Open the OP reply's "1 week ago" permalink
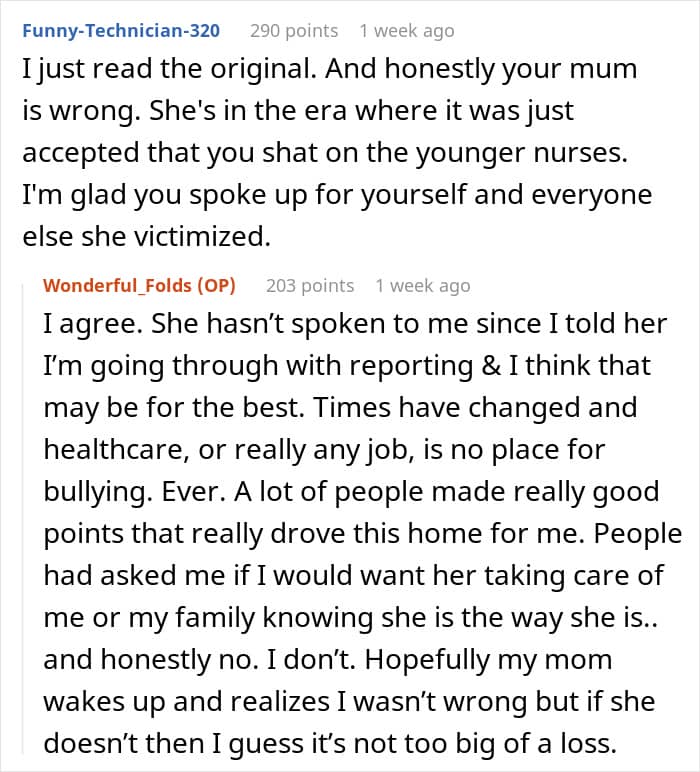700x772 pixels. [x=422, y=286]
